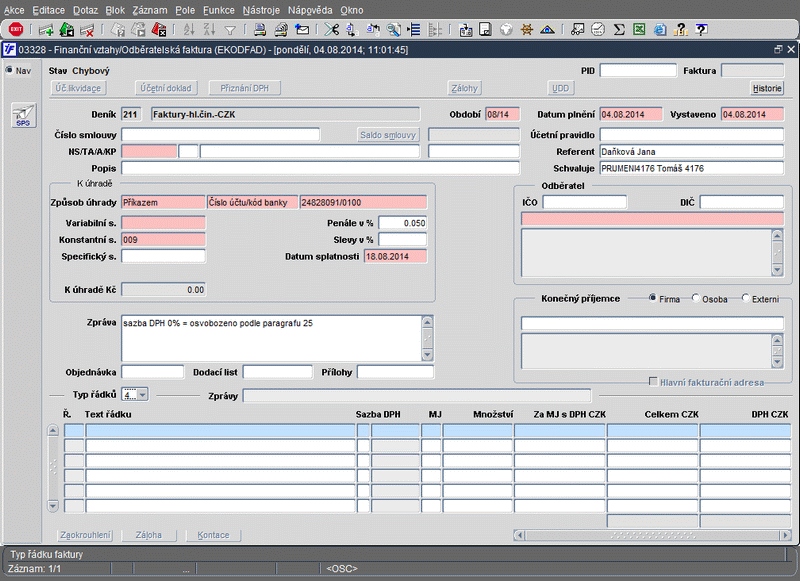Screen dimensions: 800x581
Task: Click the Sigma sum toolbar icon
Action: pyautogui.click(x=620, y=29)
